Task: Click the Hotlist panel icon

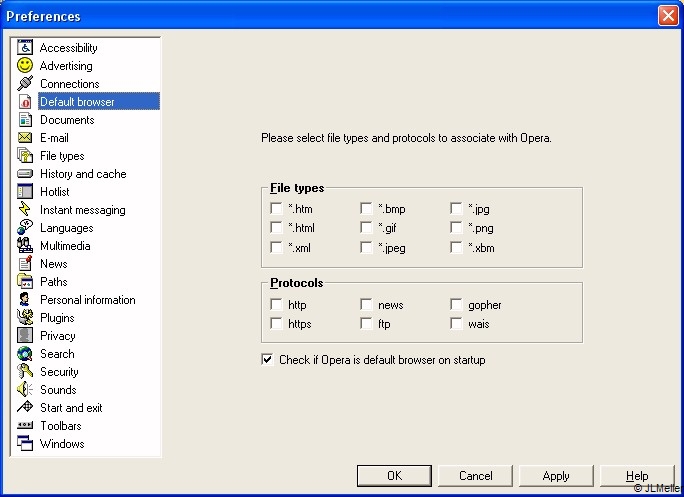Action: pos(25,192)
